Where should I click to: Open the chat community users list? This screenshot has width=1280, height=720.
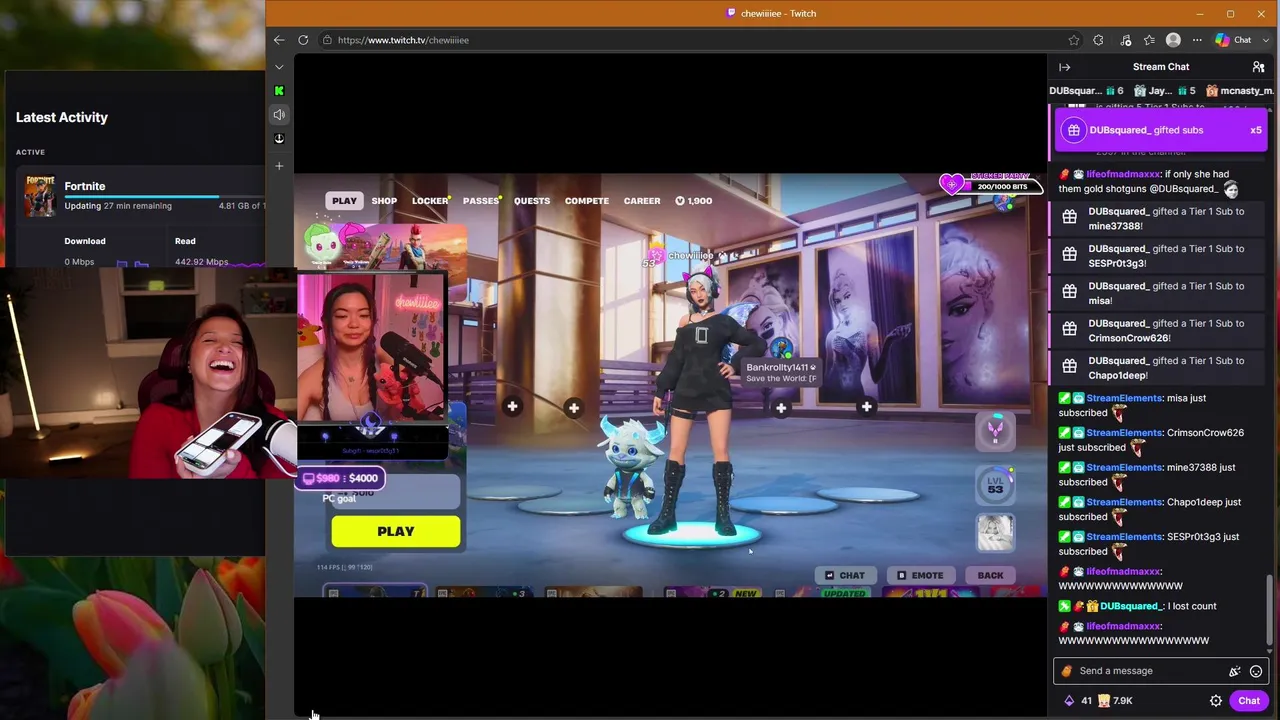[x=1258, y=67]
